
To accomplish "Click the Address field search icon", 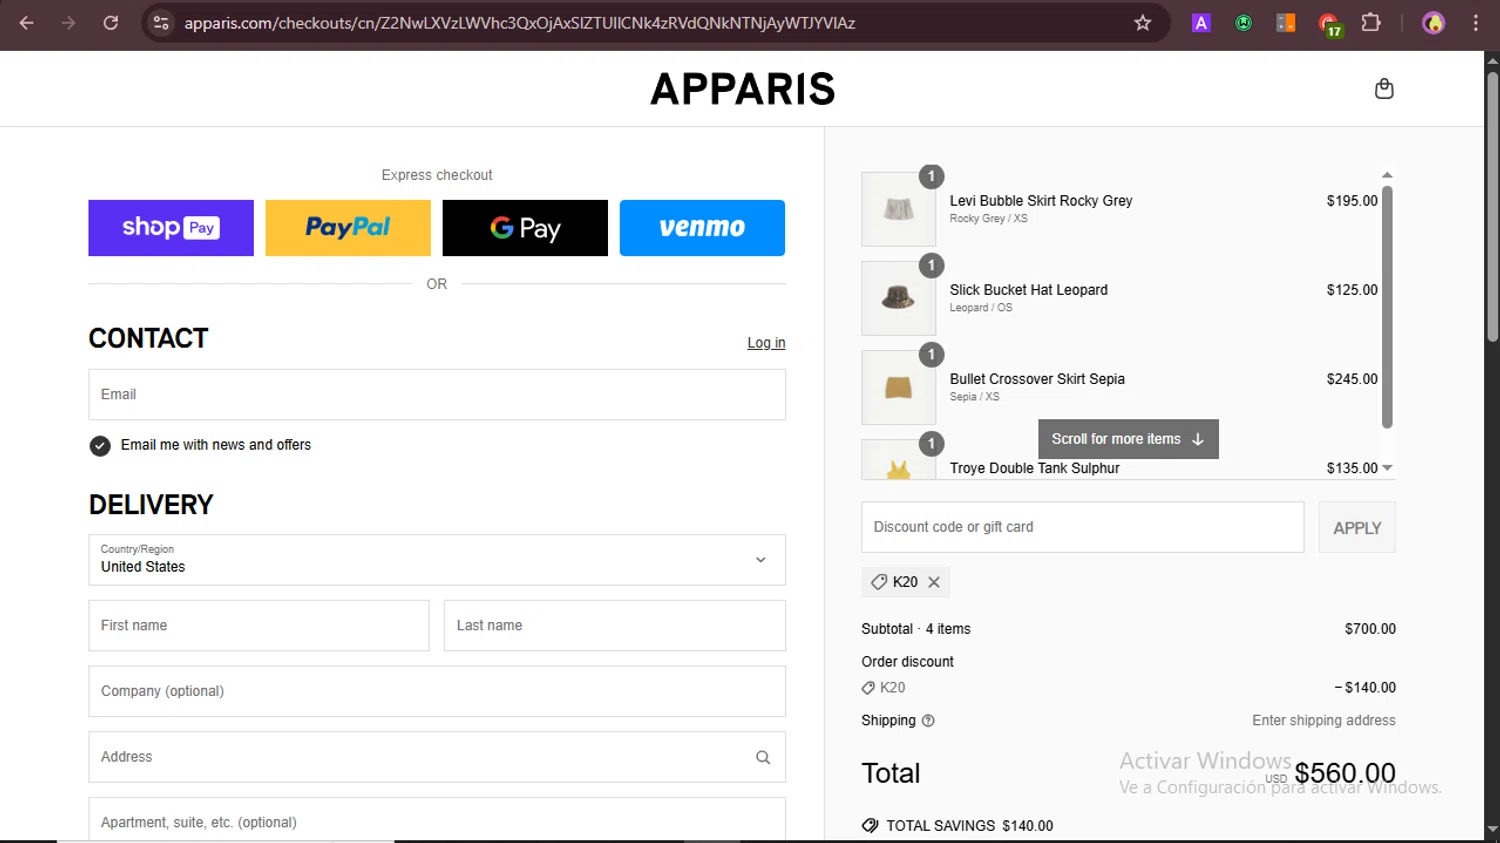I will pos(763,757).
